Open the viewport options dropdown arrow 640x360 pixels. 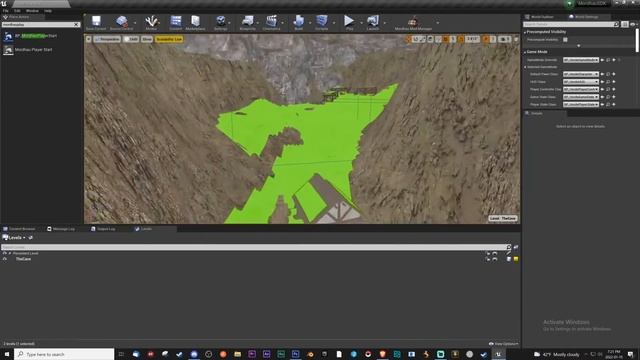89,39
